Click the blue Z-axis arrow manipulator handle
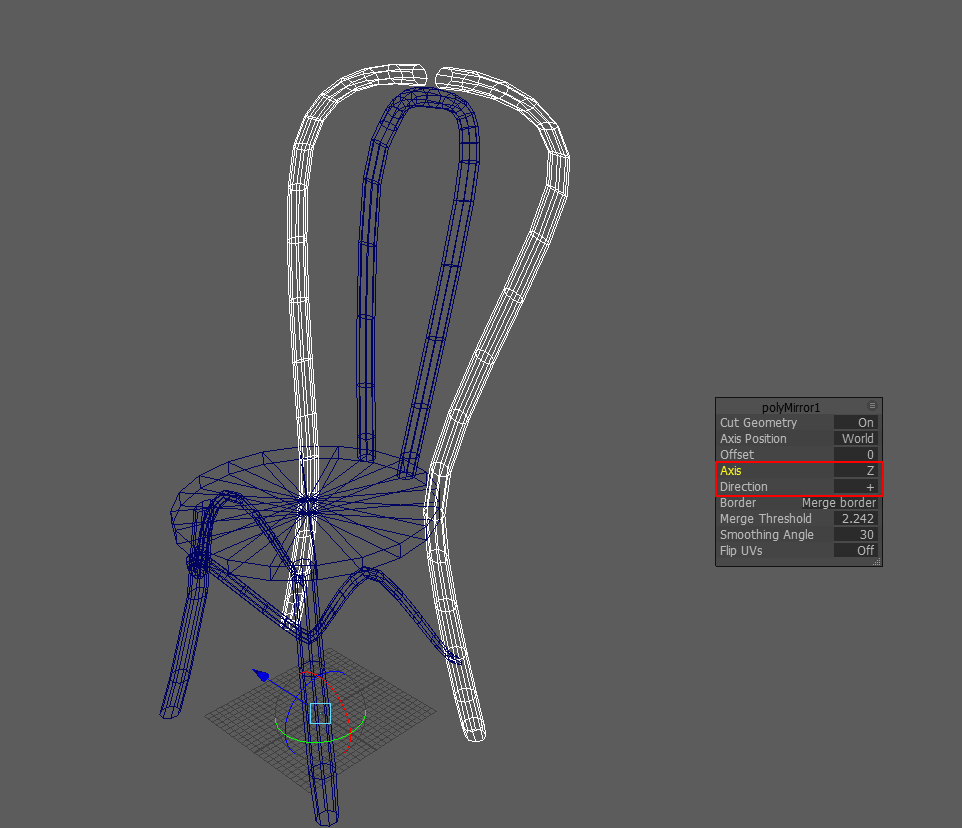Screen dimensions: 962x828 coord(261,676)
